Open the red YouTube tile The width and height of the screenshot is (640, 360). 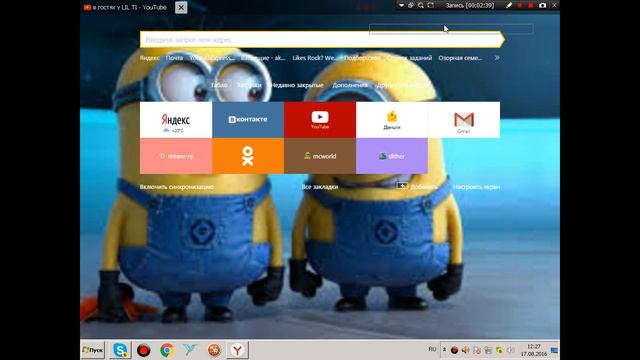click(320, 120)
